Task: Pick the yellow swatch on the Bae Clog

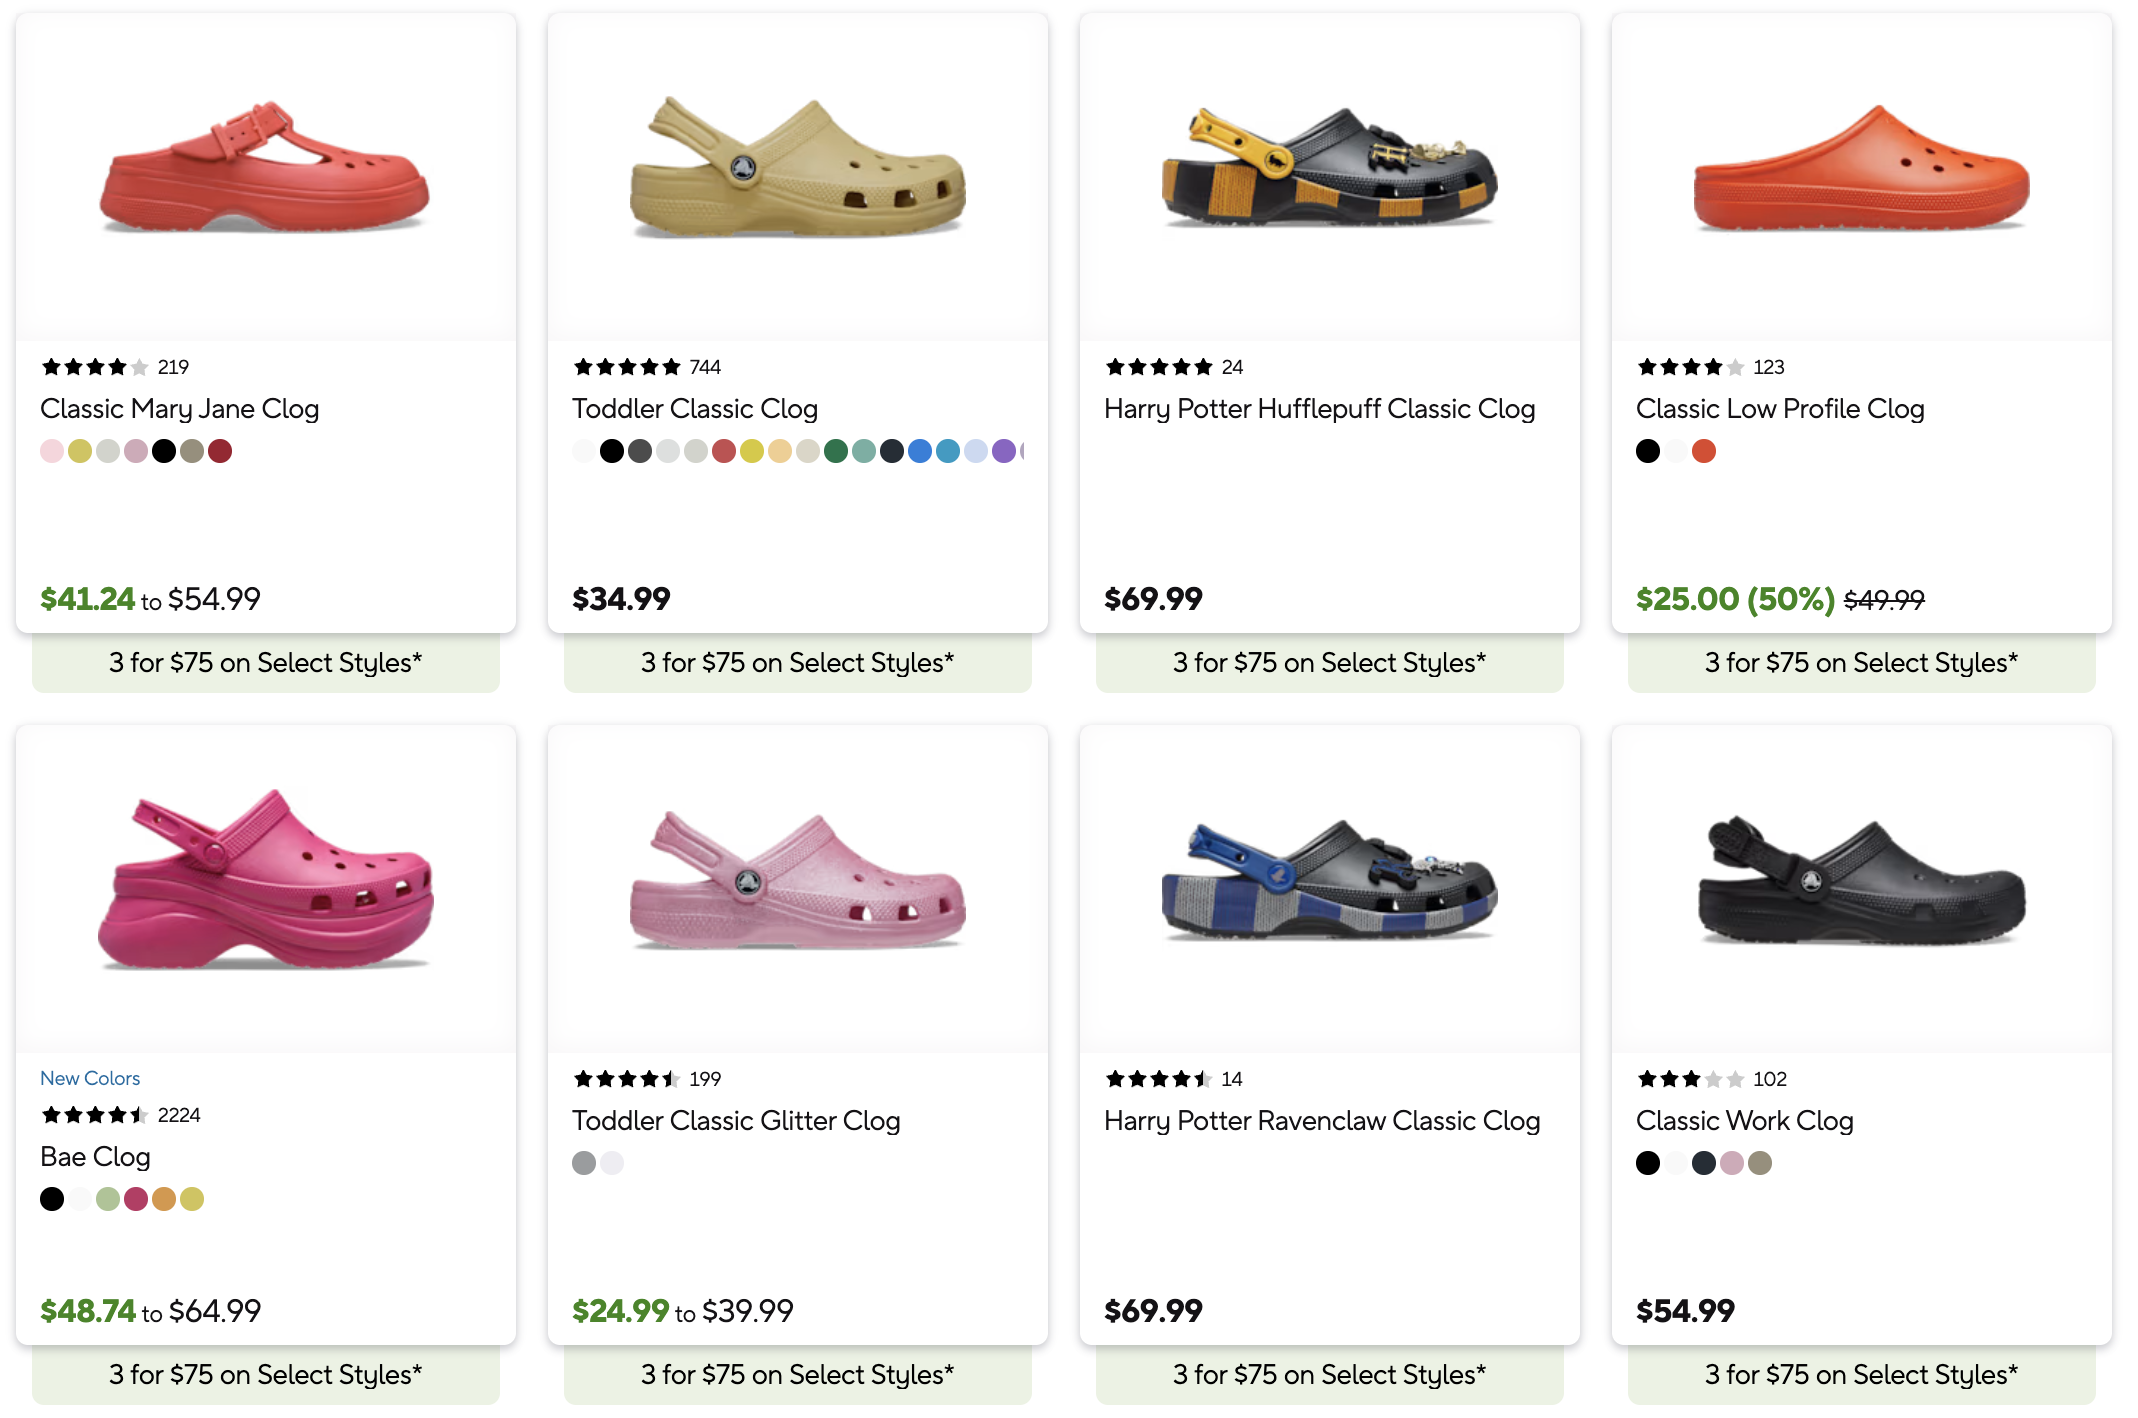Action: point(193,1199)
